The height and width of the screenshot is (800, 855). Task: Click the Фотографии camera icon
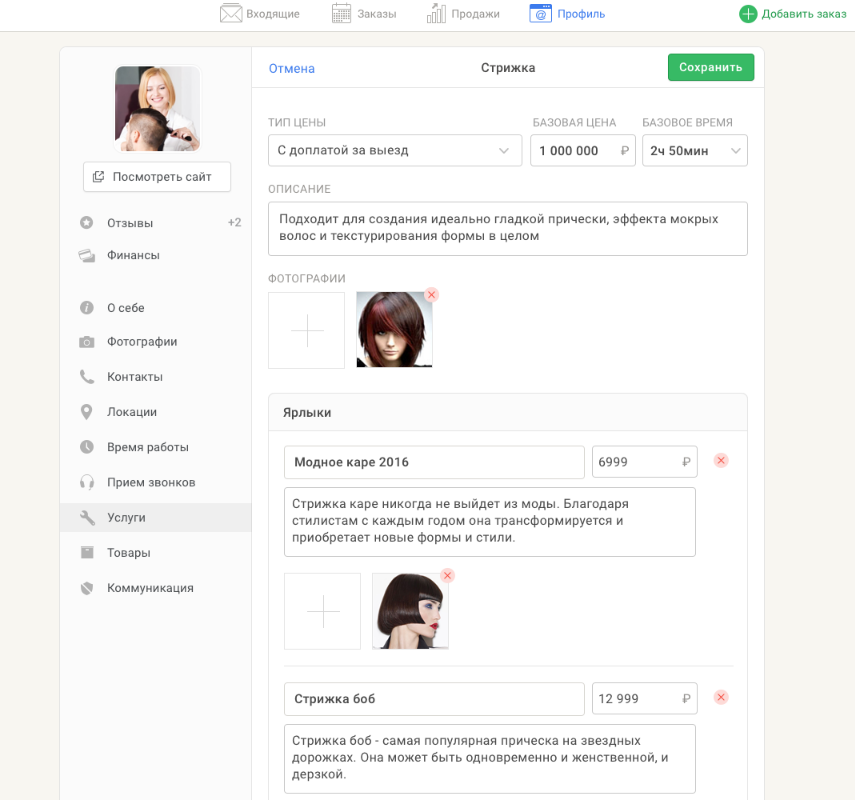(86, 342)
